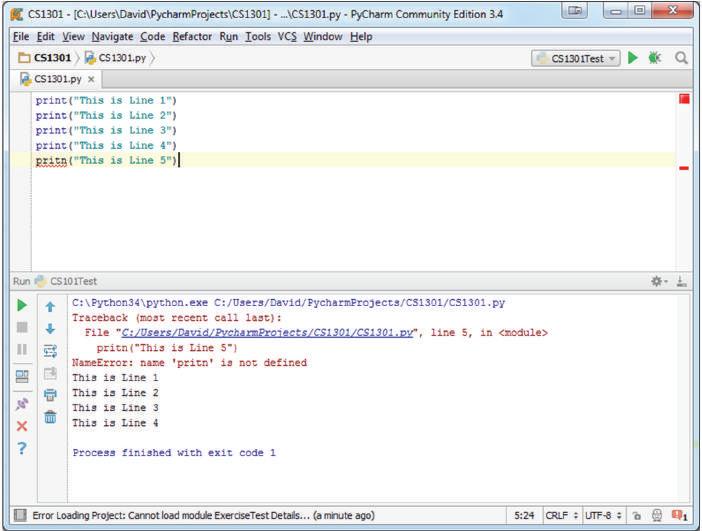The height and width of the screenshot is (531, 702).
Task: Click the Stop square in Run panel
Action: tap(21, 327)
